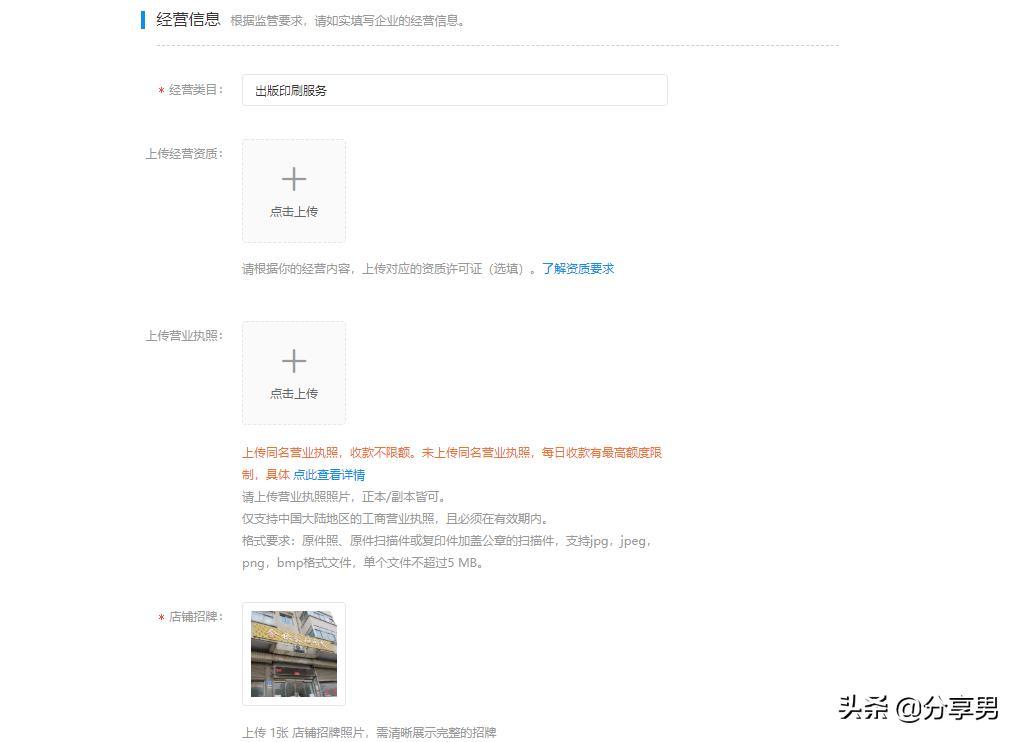Click the 根据监管要求 subtitle text
1021x742 pixels.
(x=348, y=21)
